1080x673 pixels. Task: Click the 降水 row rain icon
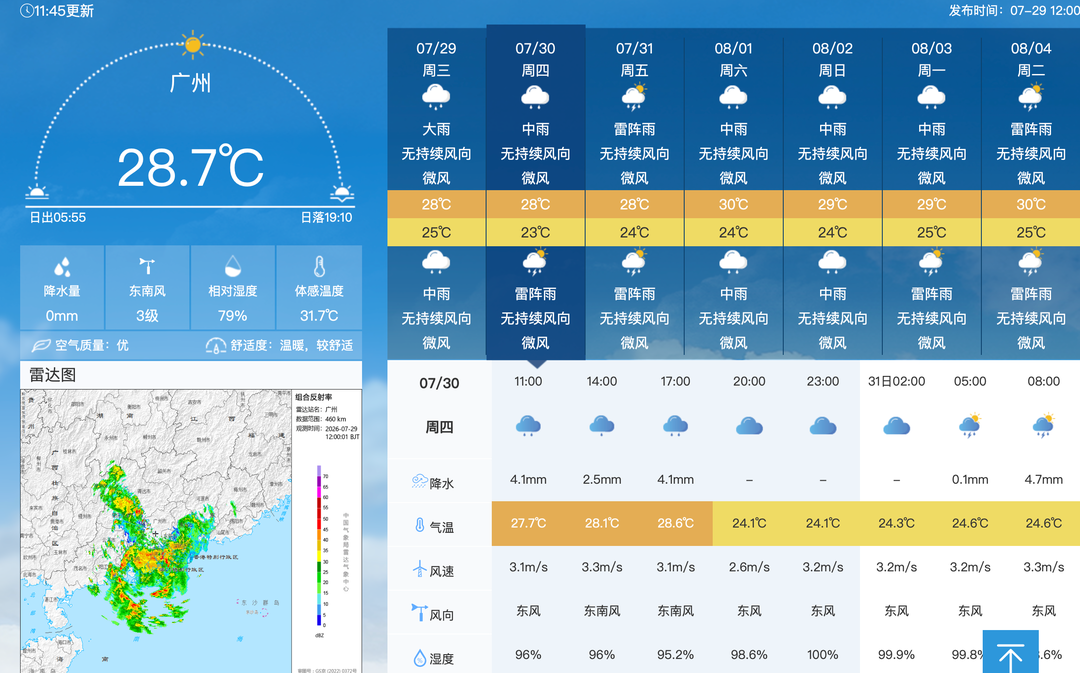coord(419,482)
